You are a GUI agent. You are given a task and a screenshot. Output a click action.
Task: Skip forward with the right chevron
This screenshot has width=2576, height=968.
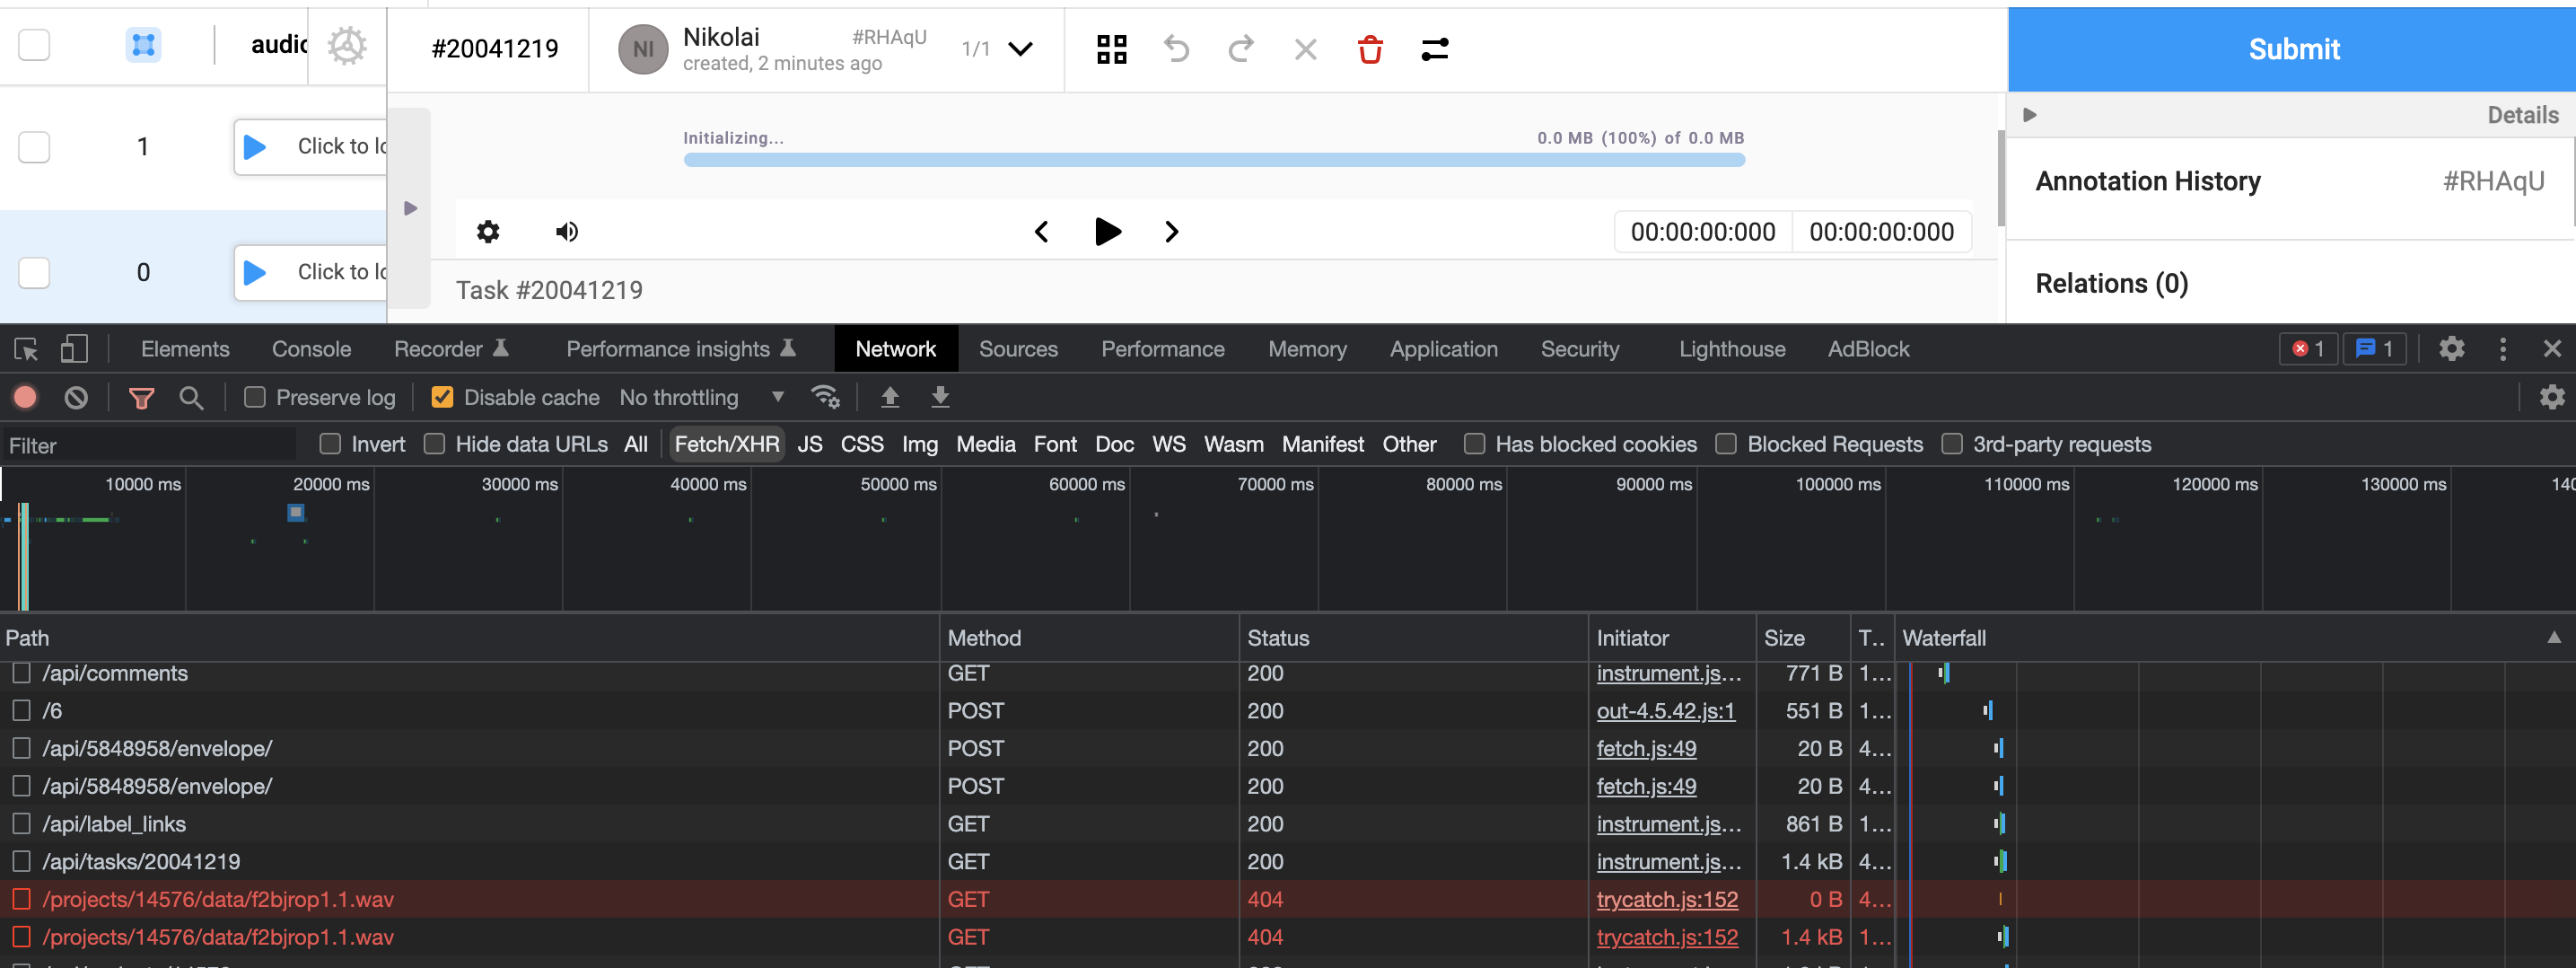(1172, 232)
